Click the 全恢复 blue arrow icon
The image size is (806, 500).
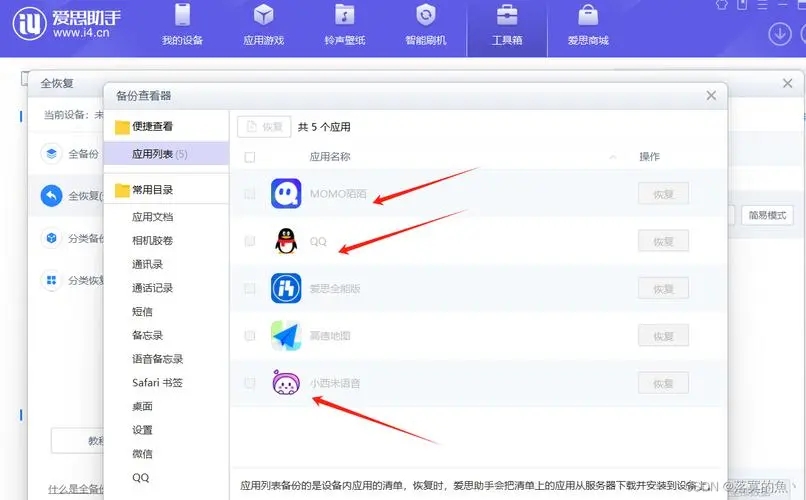[x=51, y=196]
